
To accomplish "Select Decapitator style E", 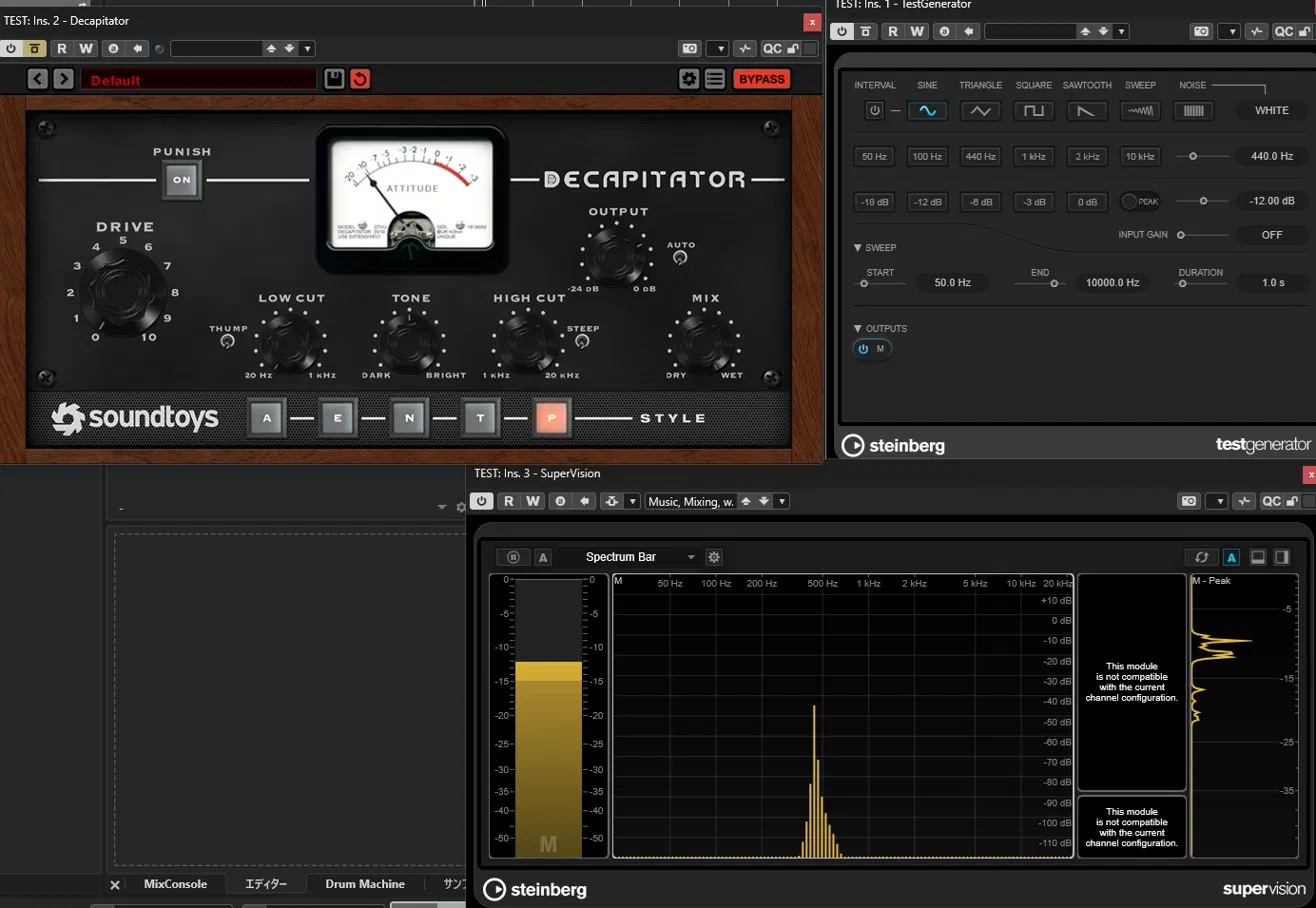I will click(338, 418).
